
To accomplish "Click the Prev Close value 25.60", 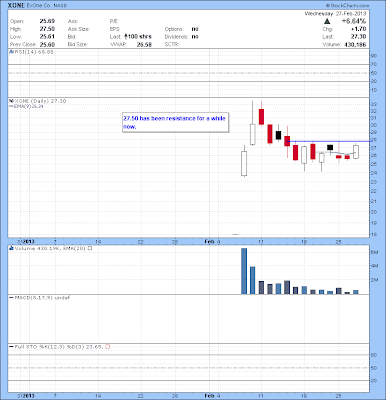I will coord(47,44).
